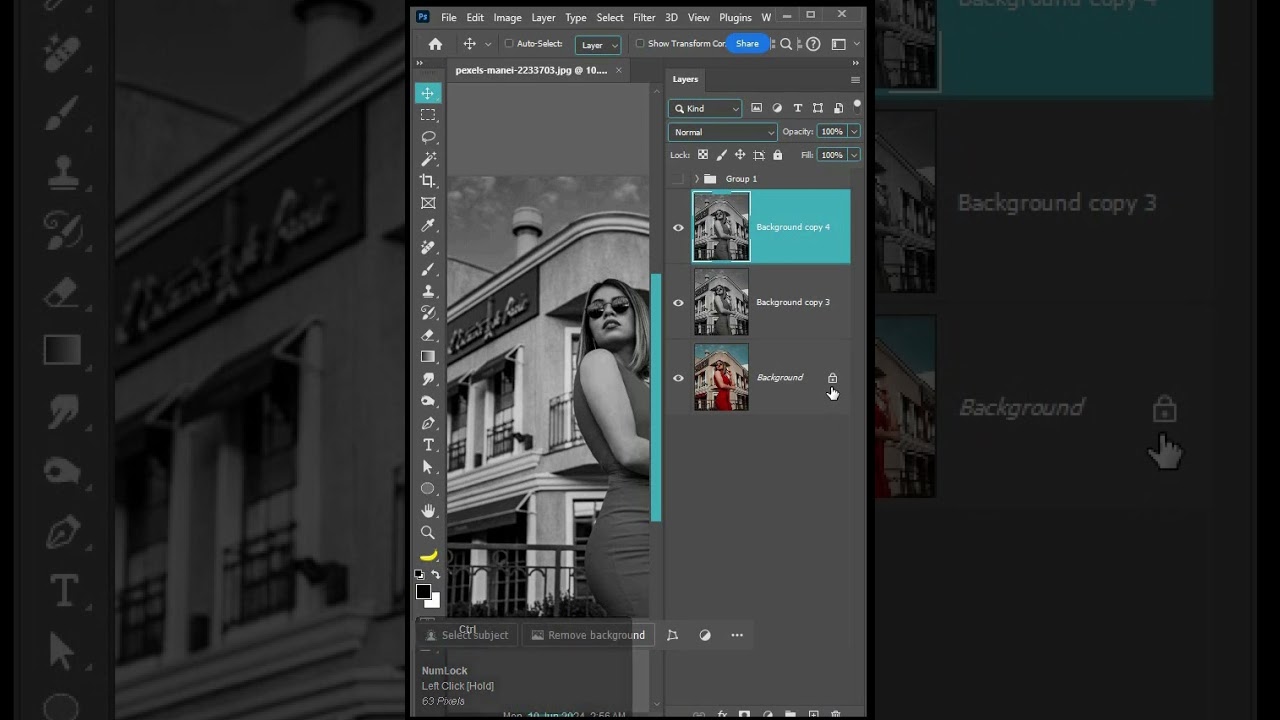Pick the Eyedropper tool

pyautogui.click(x=428, y=225)
